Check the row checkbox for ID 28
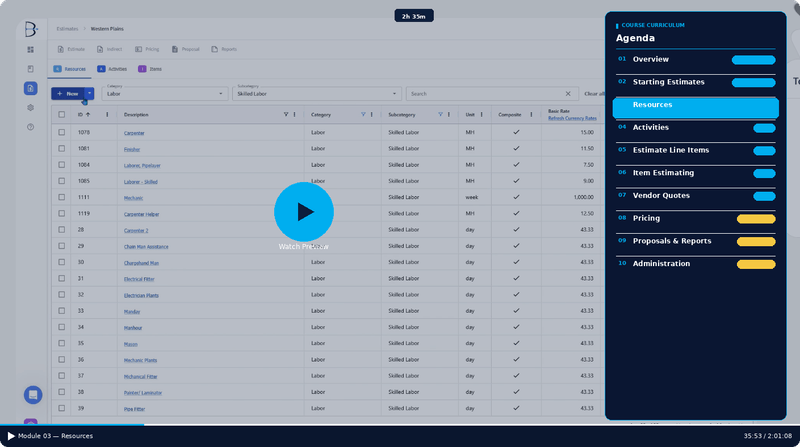 point(62,230)
